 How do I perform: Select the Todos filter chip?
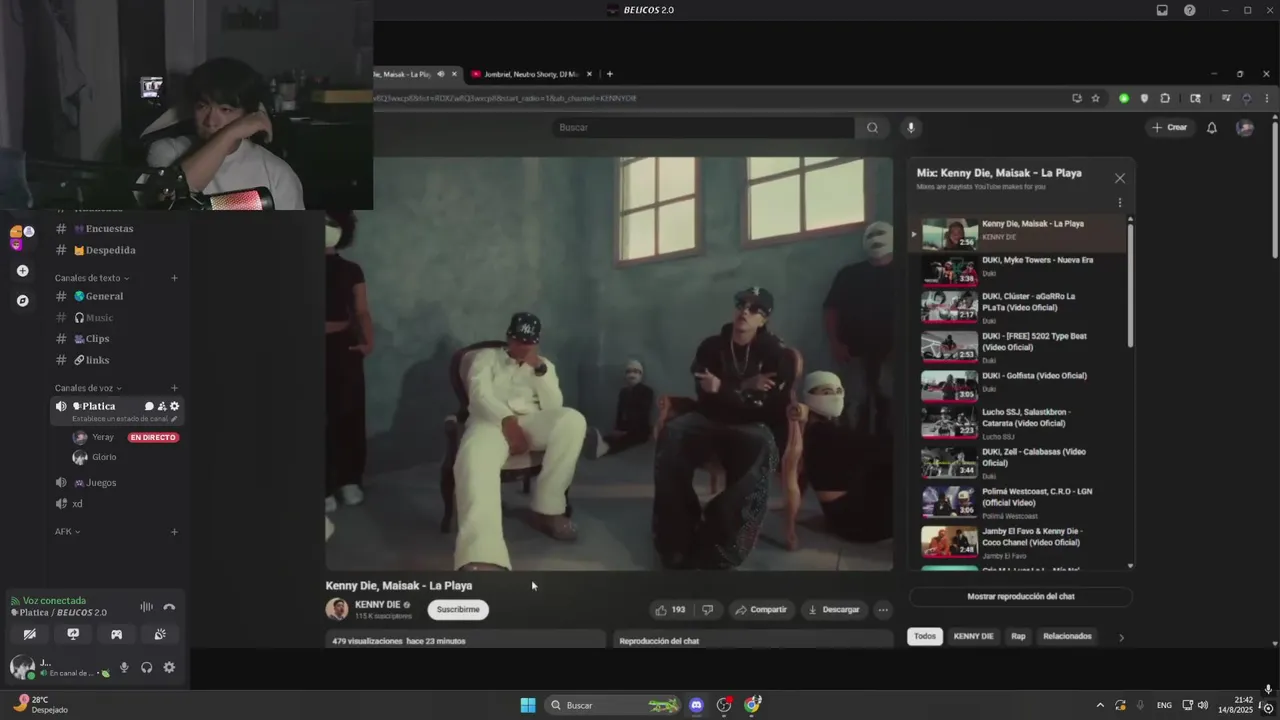point(925,636)
